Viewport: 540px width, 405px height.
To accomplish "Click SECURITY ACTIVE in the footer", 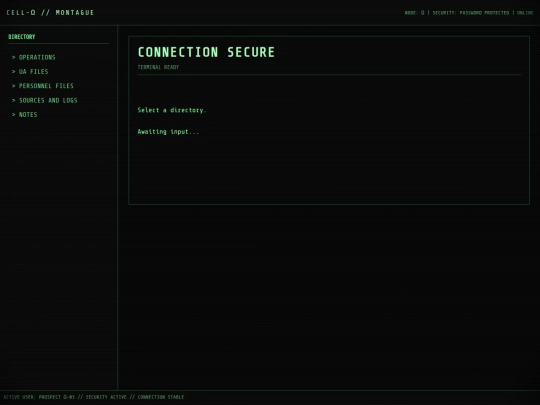I will (x=106, y=397).
